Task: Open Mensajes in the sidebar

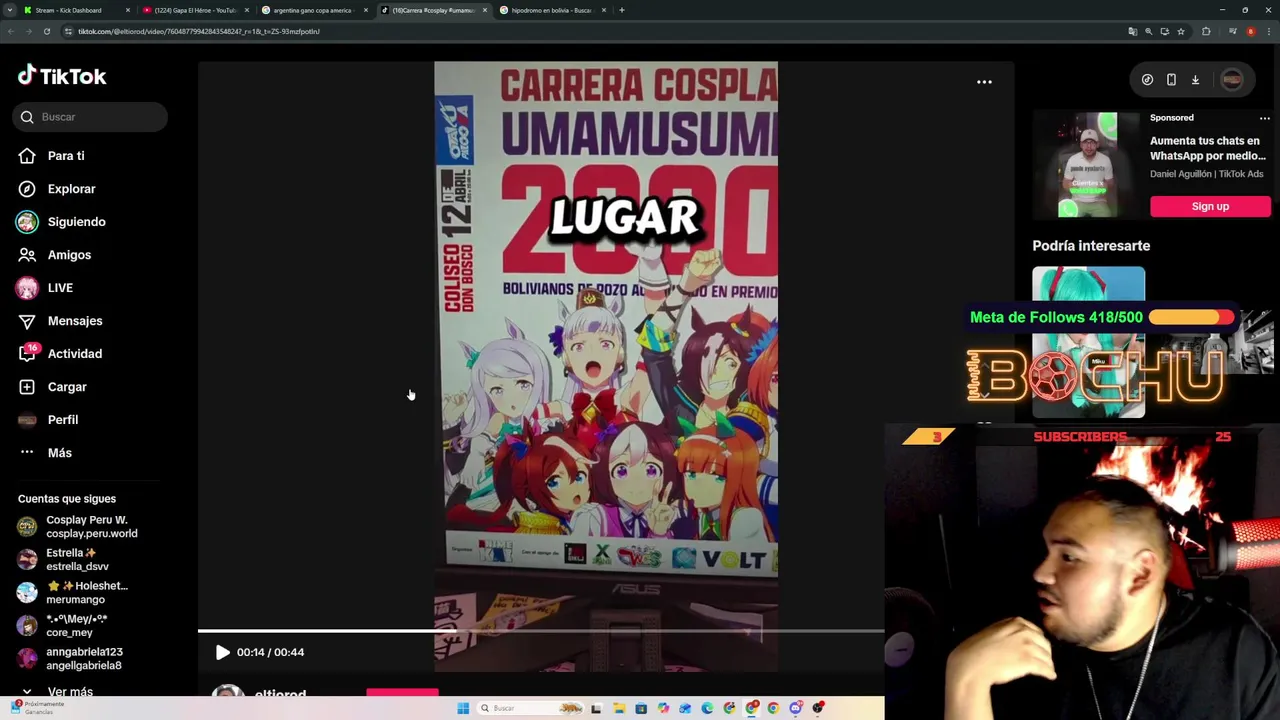Action: [x=75, y=321]
